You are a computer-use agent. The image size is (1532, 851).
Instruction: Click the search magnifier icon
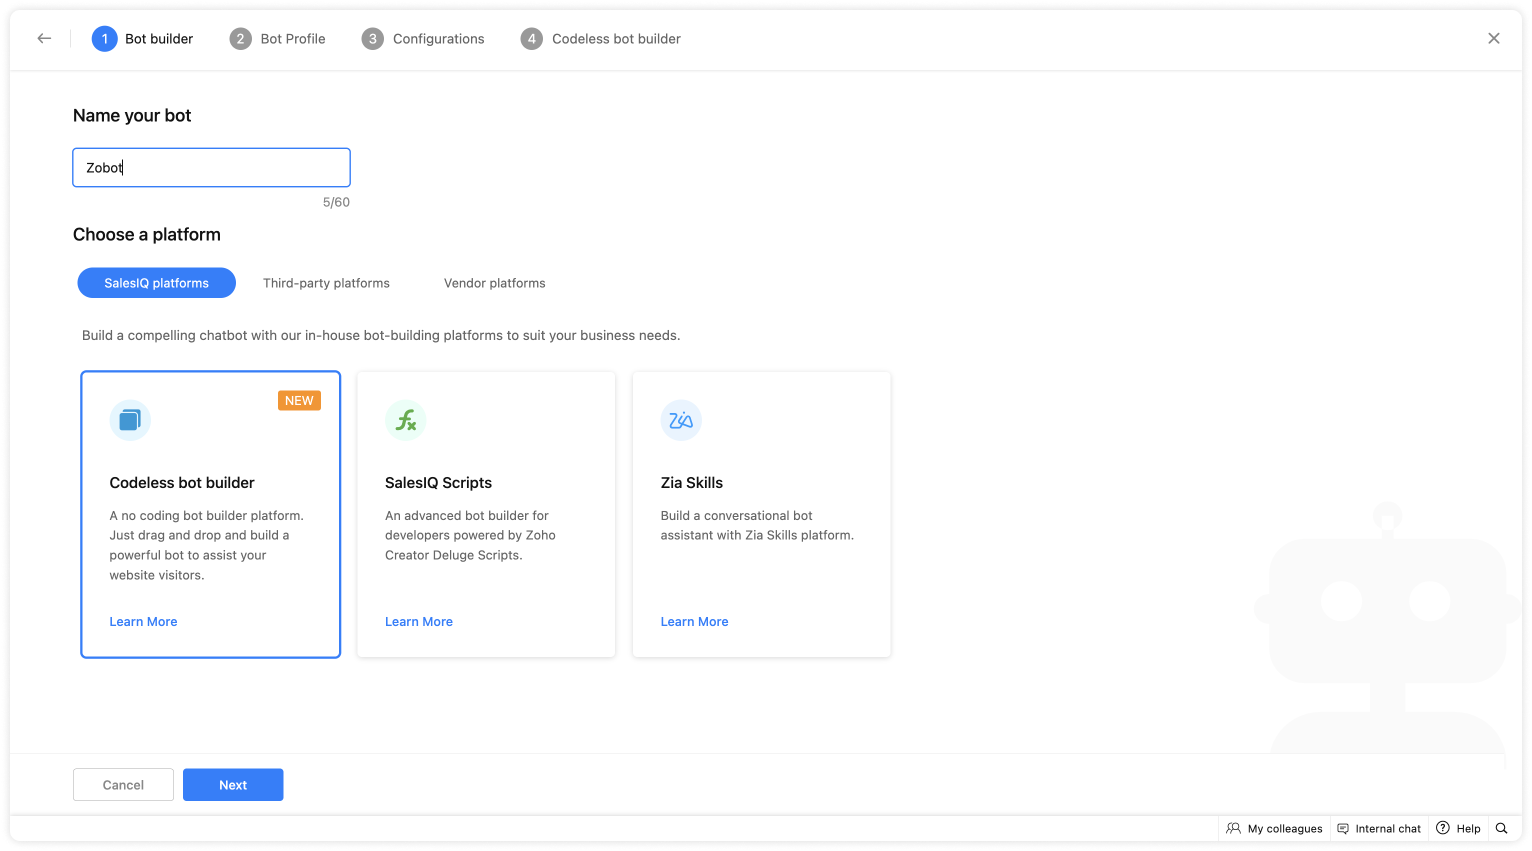[1501, 829]
